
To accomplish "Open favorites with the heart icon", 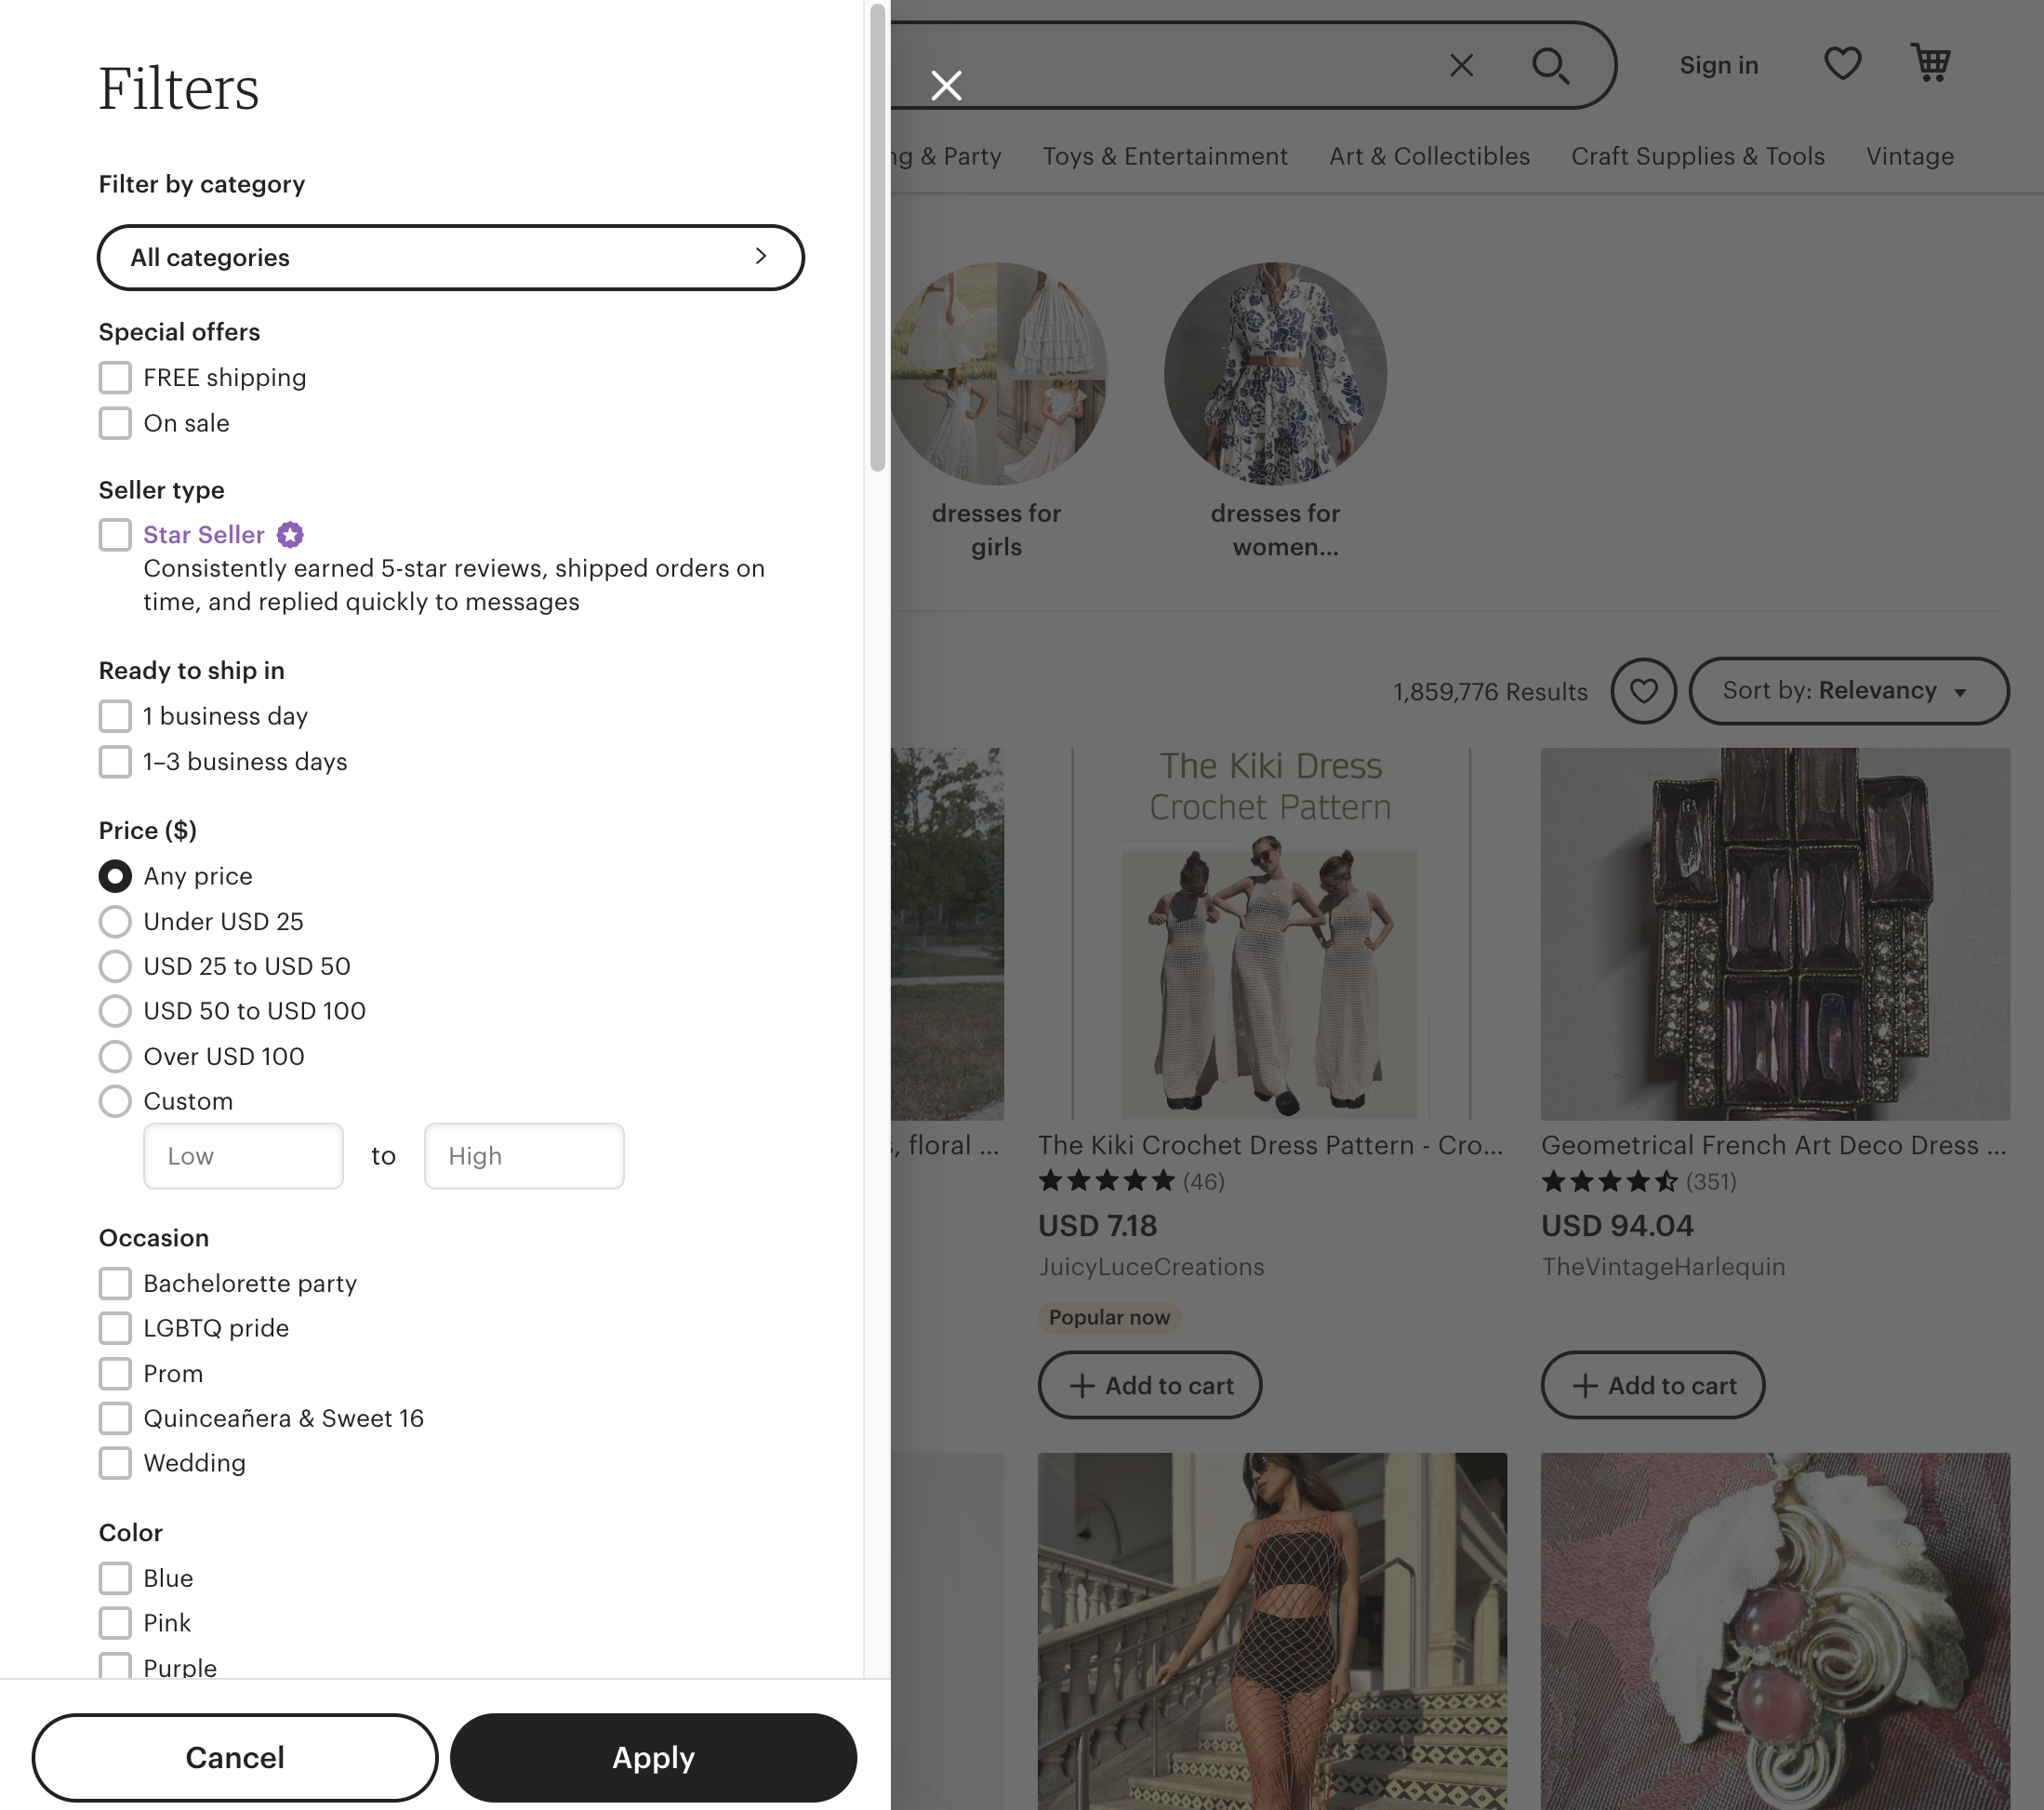I will [1843, 63].
